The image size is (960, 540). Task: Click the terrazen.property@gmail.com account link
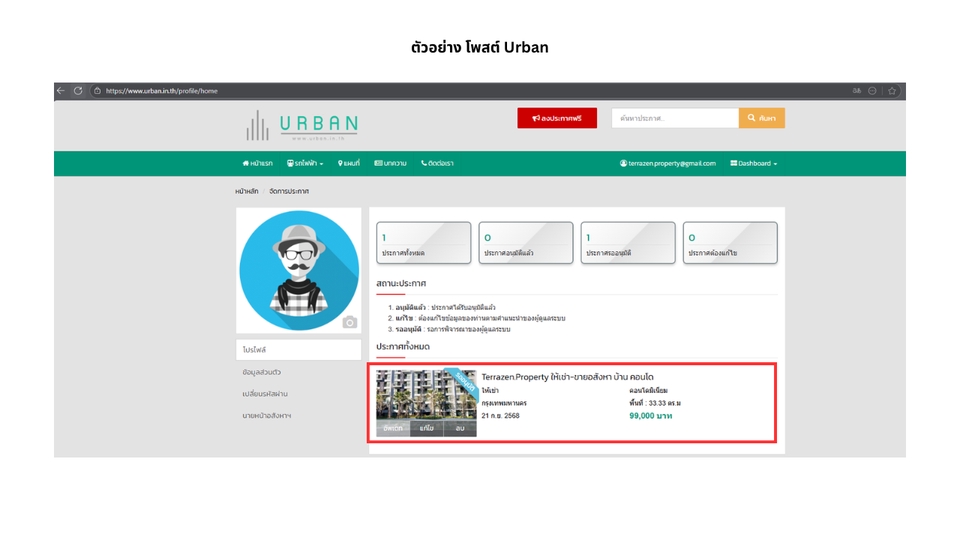click(x=667, y=163)
